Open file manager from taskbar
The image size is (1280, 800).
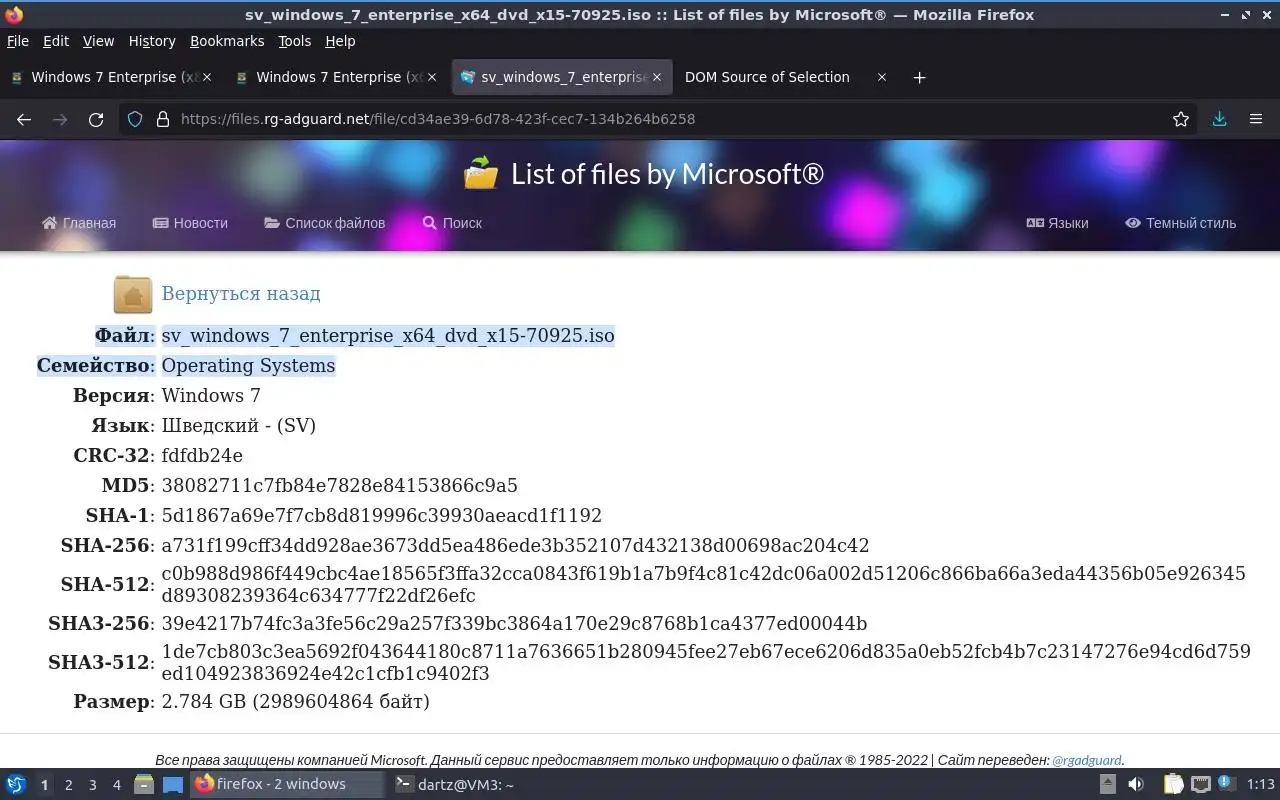143,784
